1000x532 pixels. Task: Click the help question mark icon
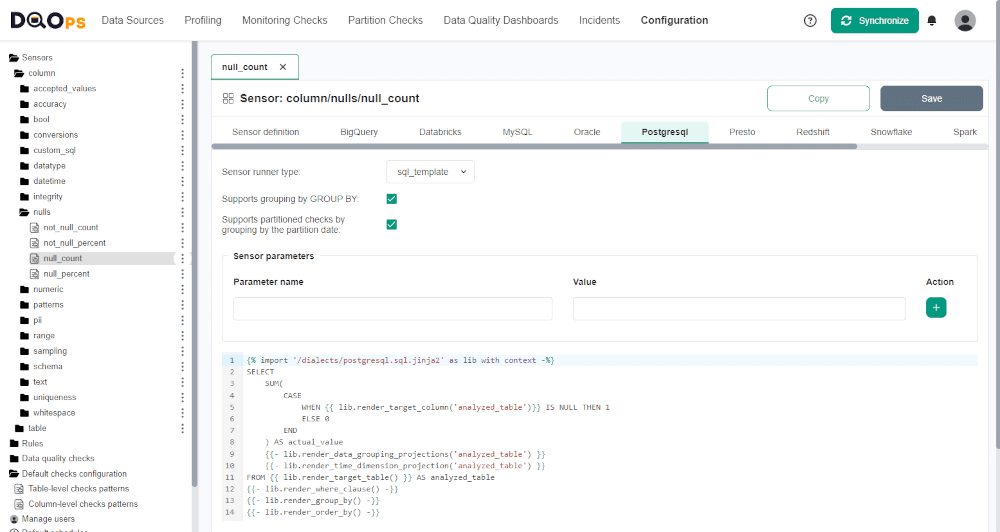(x=810, y=20)
